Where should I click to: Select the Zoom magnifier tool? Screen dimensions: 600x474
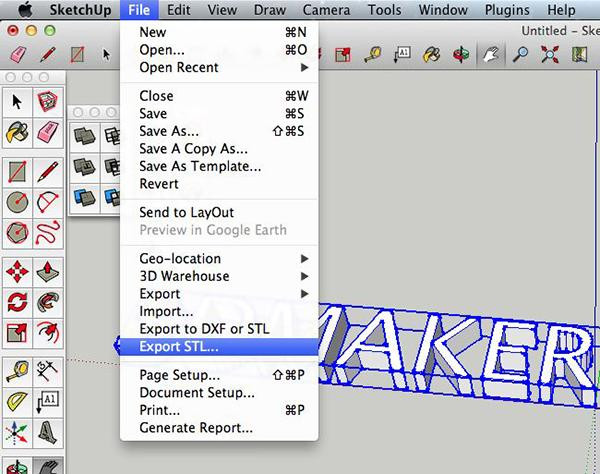pyautogui.click(x=520, y=54)
